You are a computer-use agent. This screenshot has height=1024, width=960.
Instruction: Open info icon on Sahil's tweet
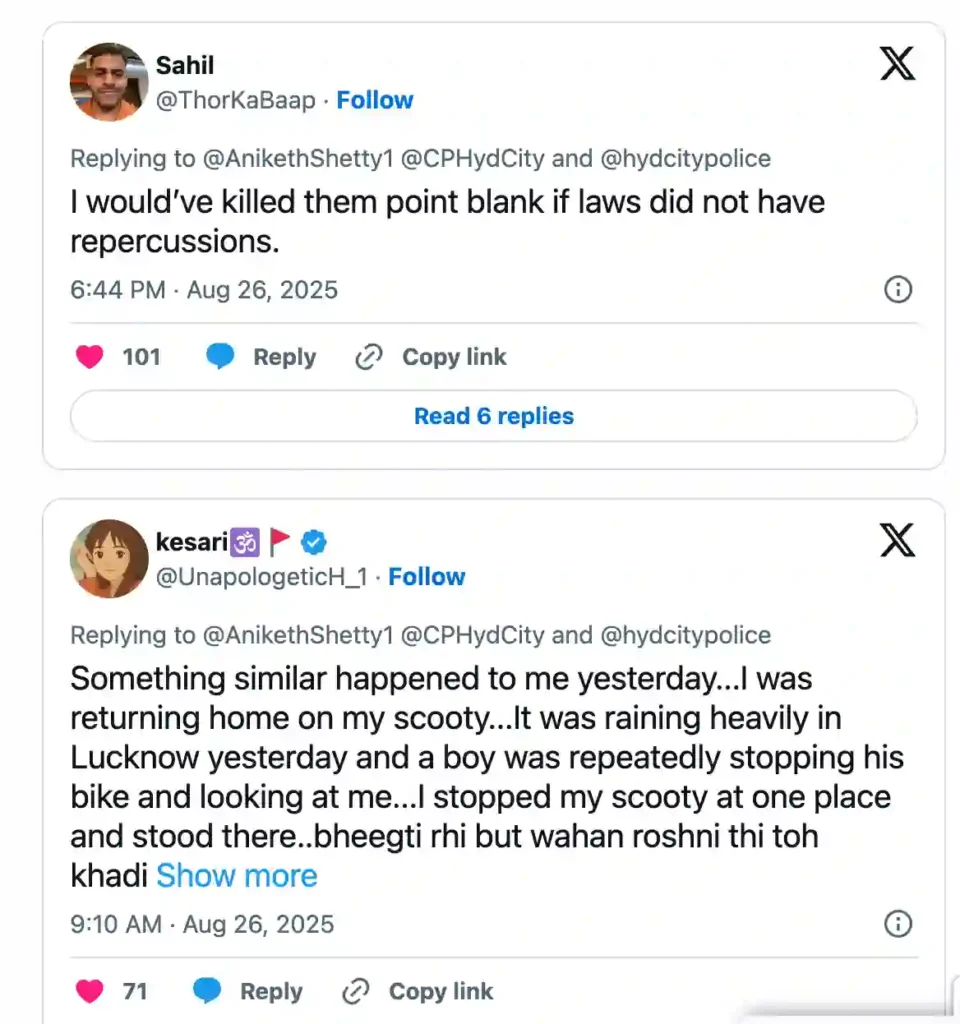pos(898,290)
